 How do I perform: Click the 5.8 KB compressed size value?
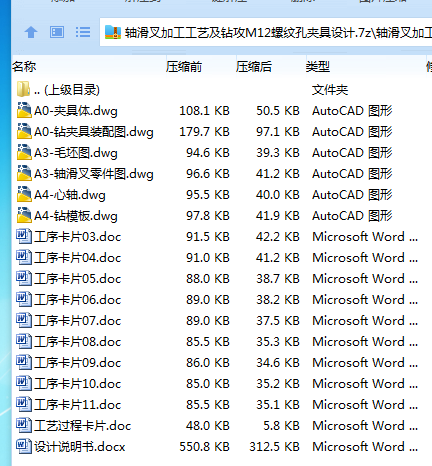click(282, 426)
